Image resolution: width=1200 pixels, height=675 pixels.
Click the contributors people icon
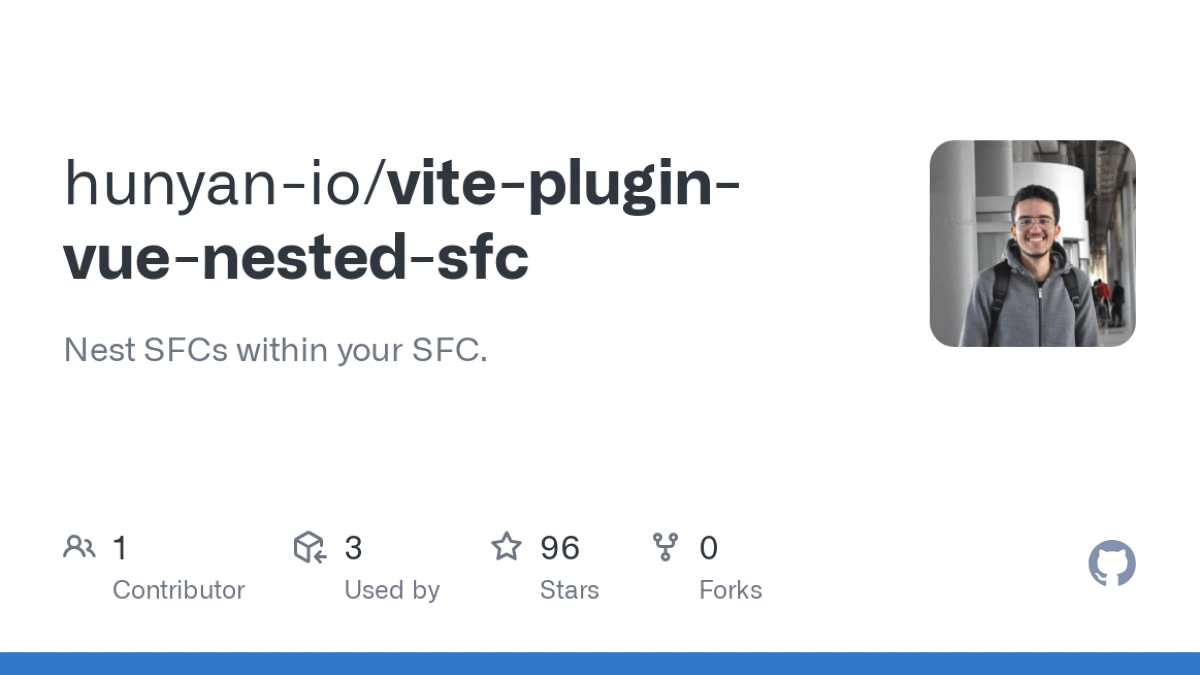pyautogui.click(x=79, y=547)
